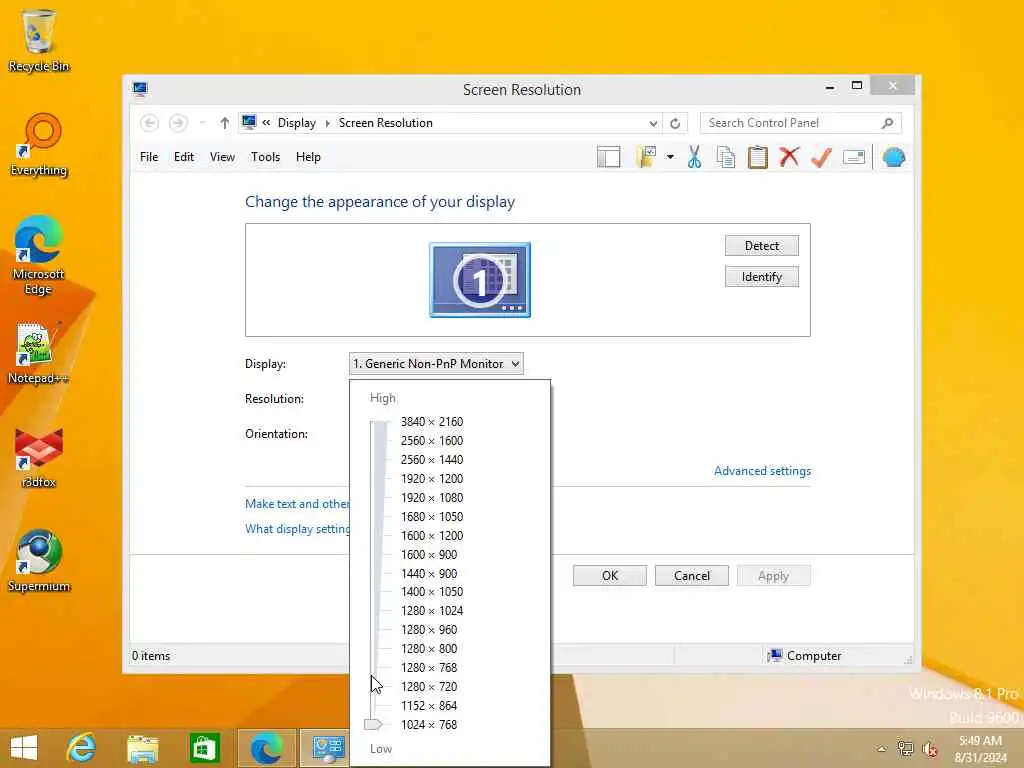This screenshot has height=768, width=1024.
Task: Open File Explorer from taskbar
Action: tap(142, 748)
